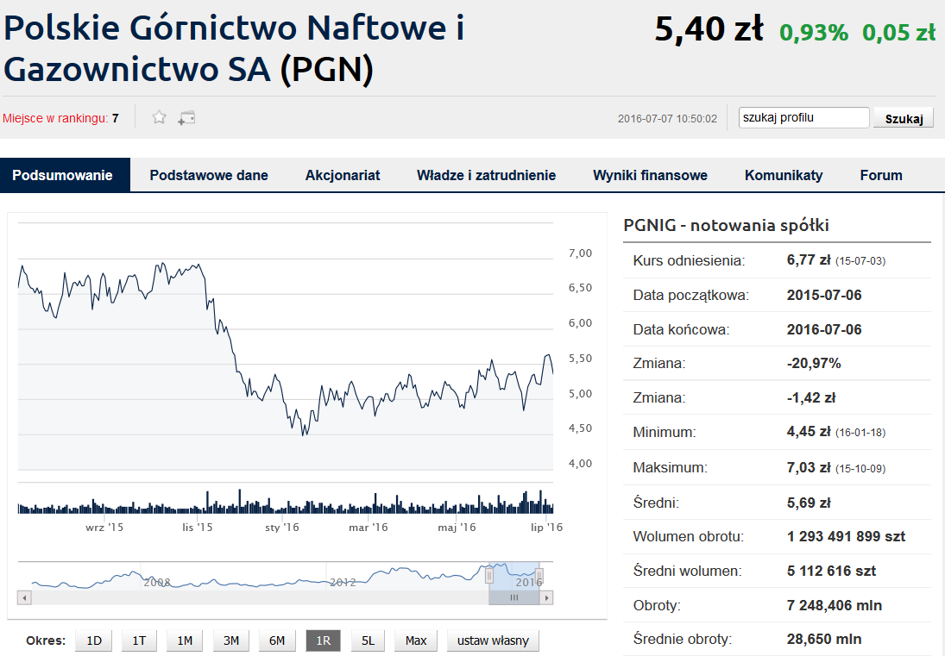The image size is (945, 656).
Task: Click the company name title heading
Action: pyautogui.click(x=234, y=48)
